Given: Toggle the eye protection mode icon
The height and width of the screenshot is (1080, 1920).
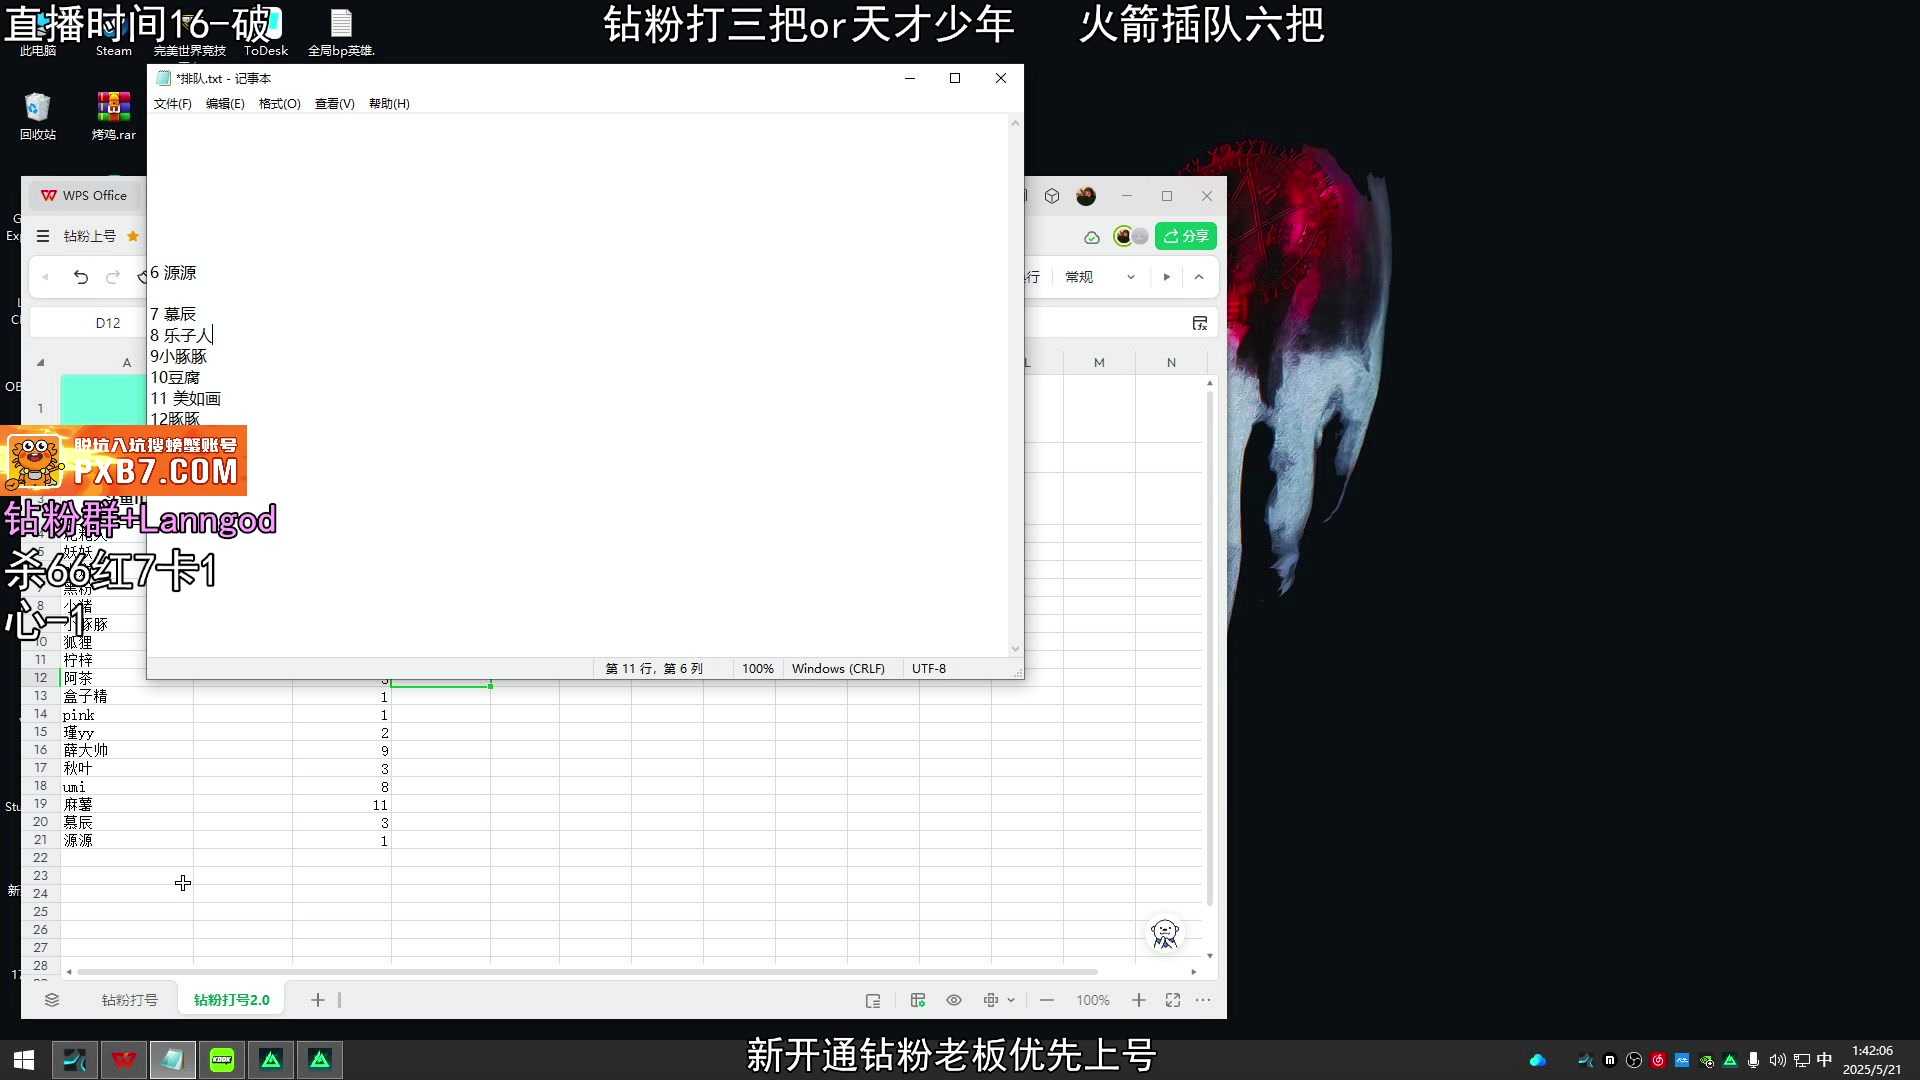Looking at the screenshot, I should [954, 1000].
